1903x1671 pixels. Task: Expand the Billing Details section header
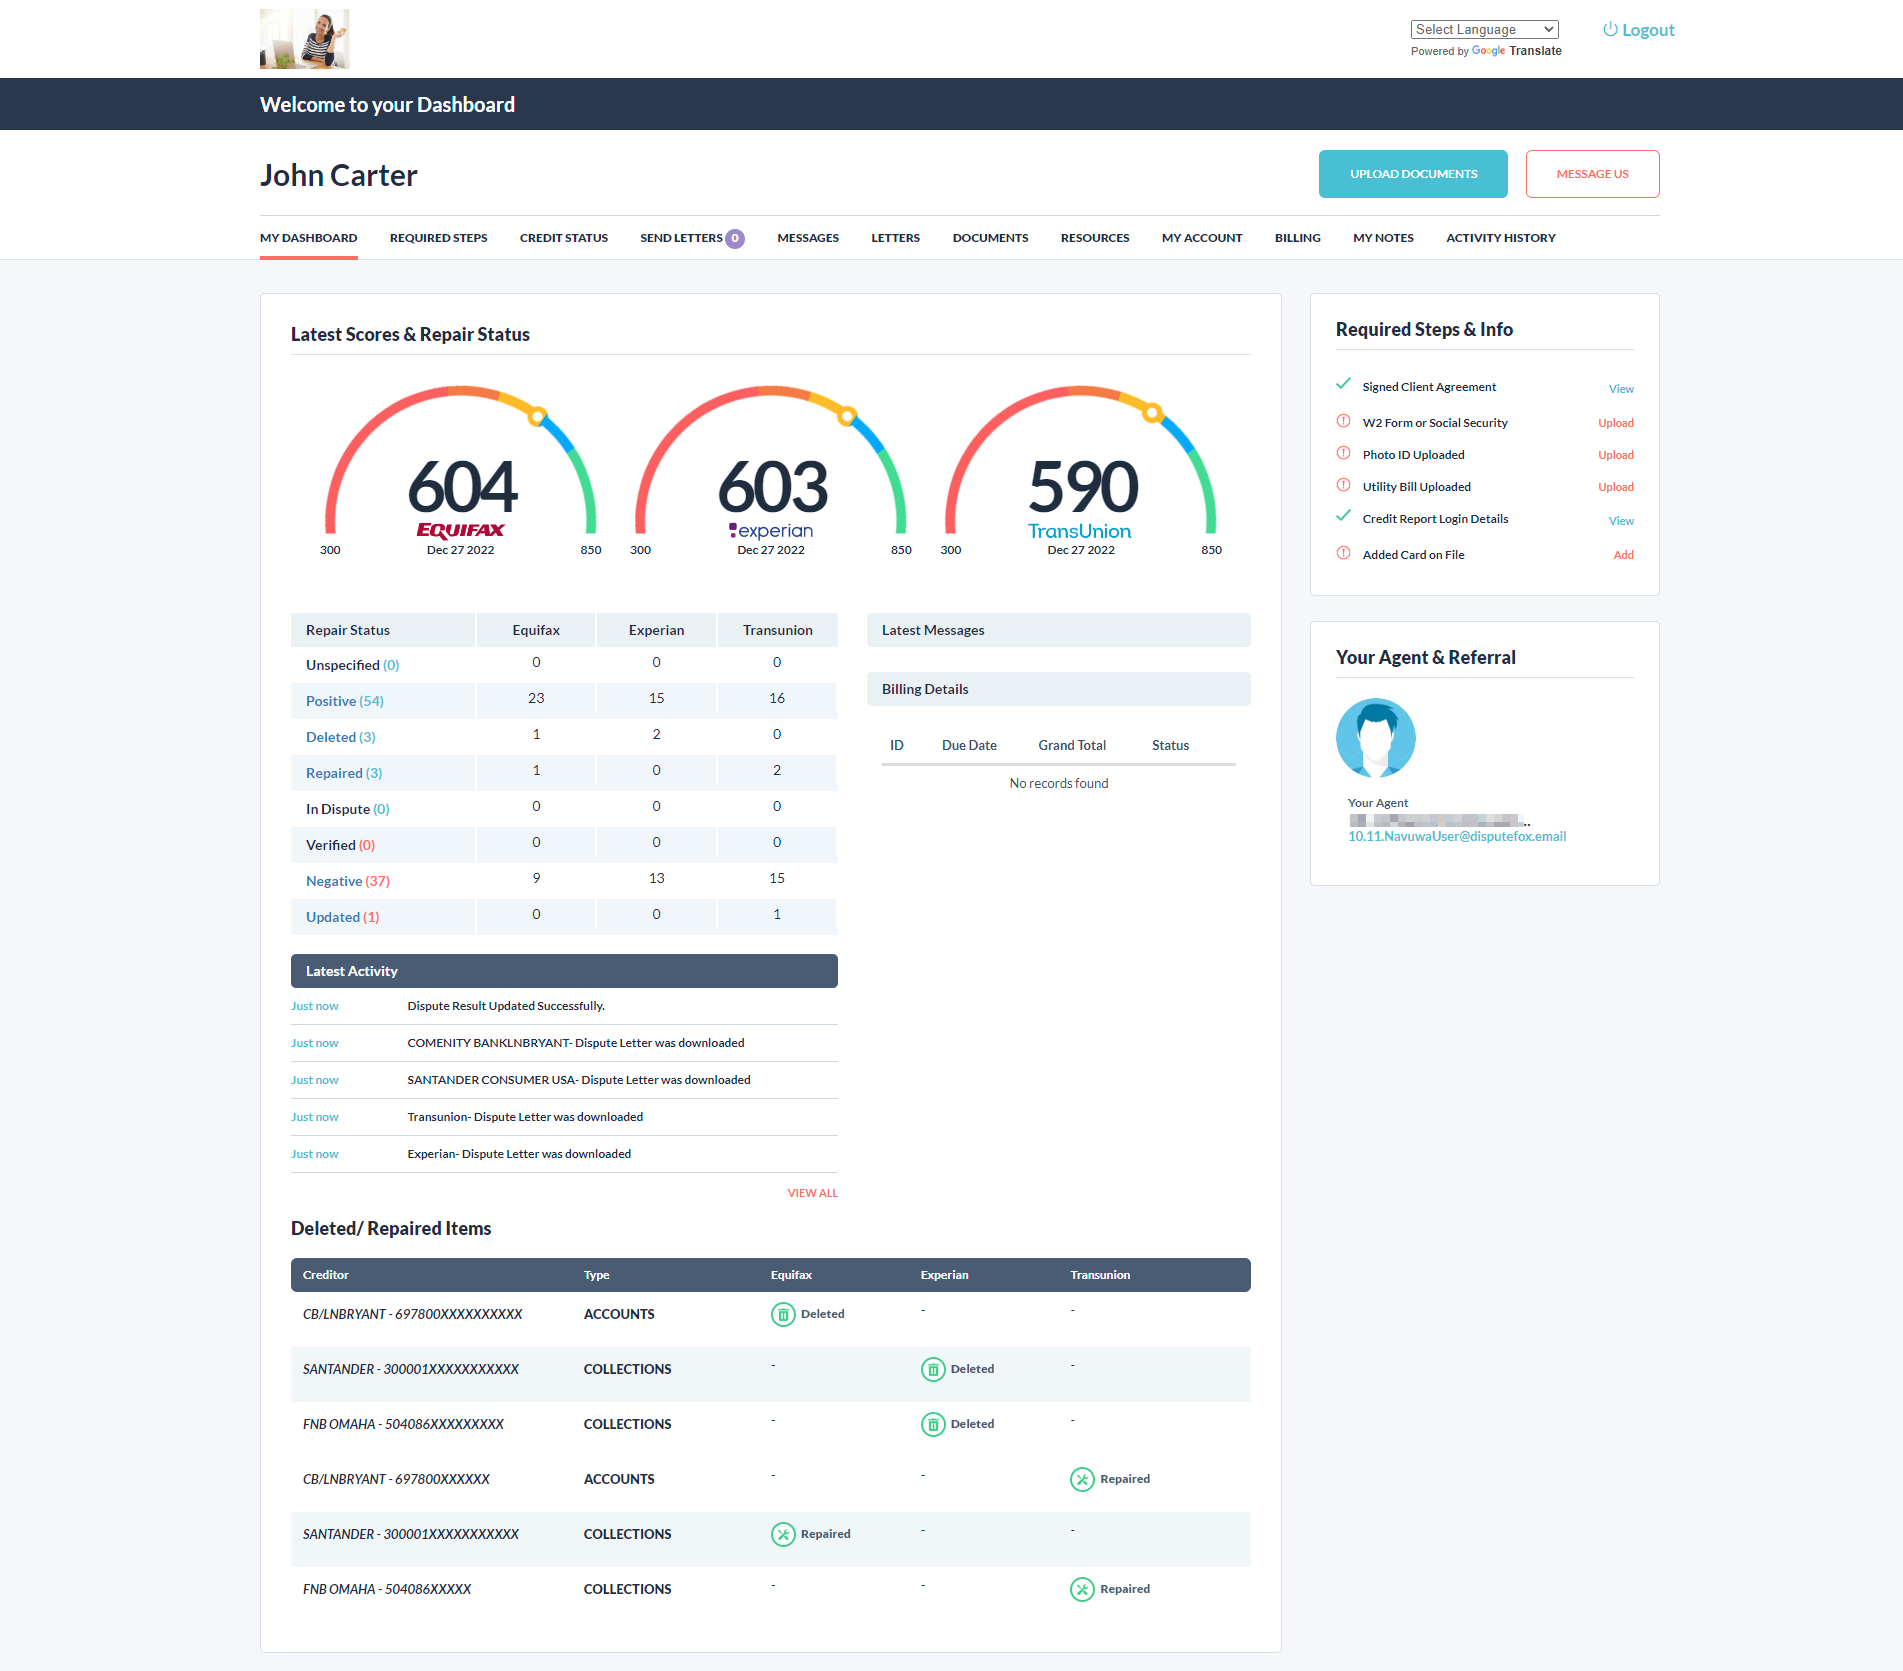pyautogui.click(x=1058, y=689)
